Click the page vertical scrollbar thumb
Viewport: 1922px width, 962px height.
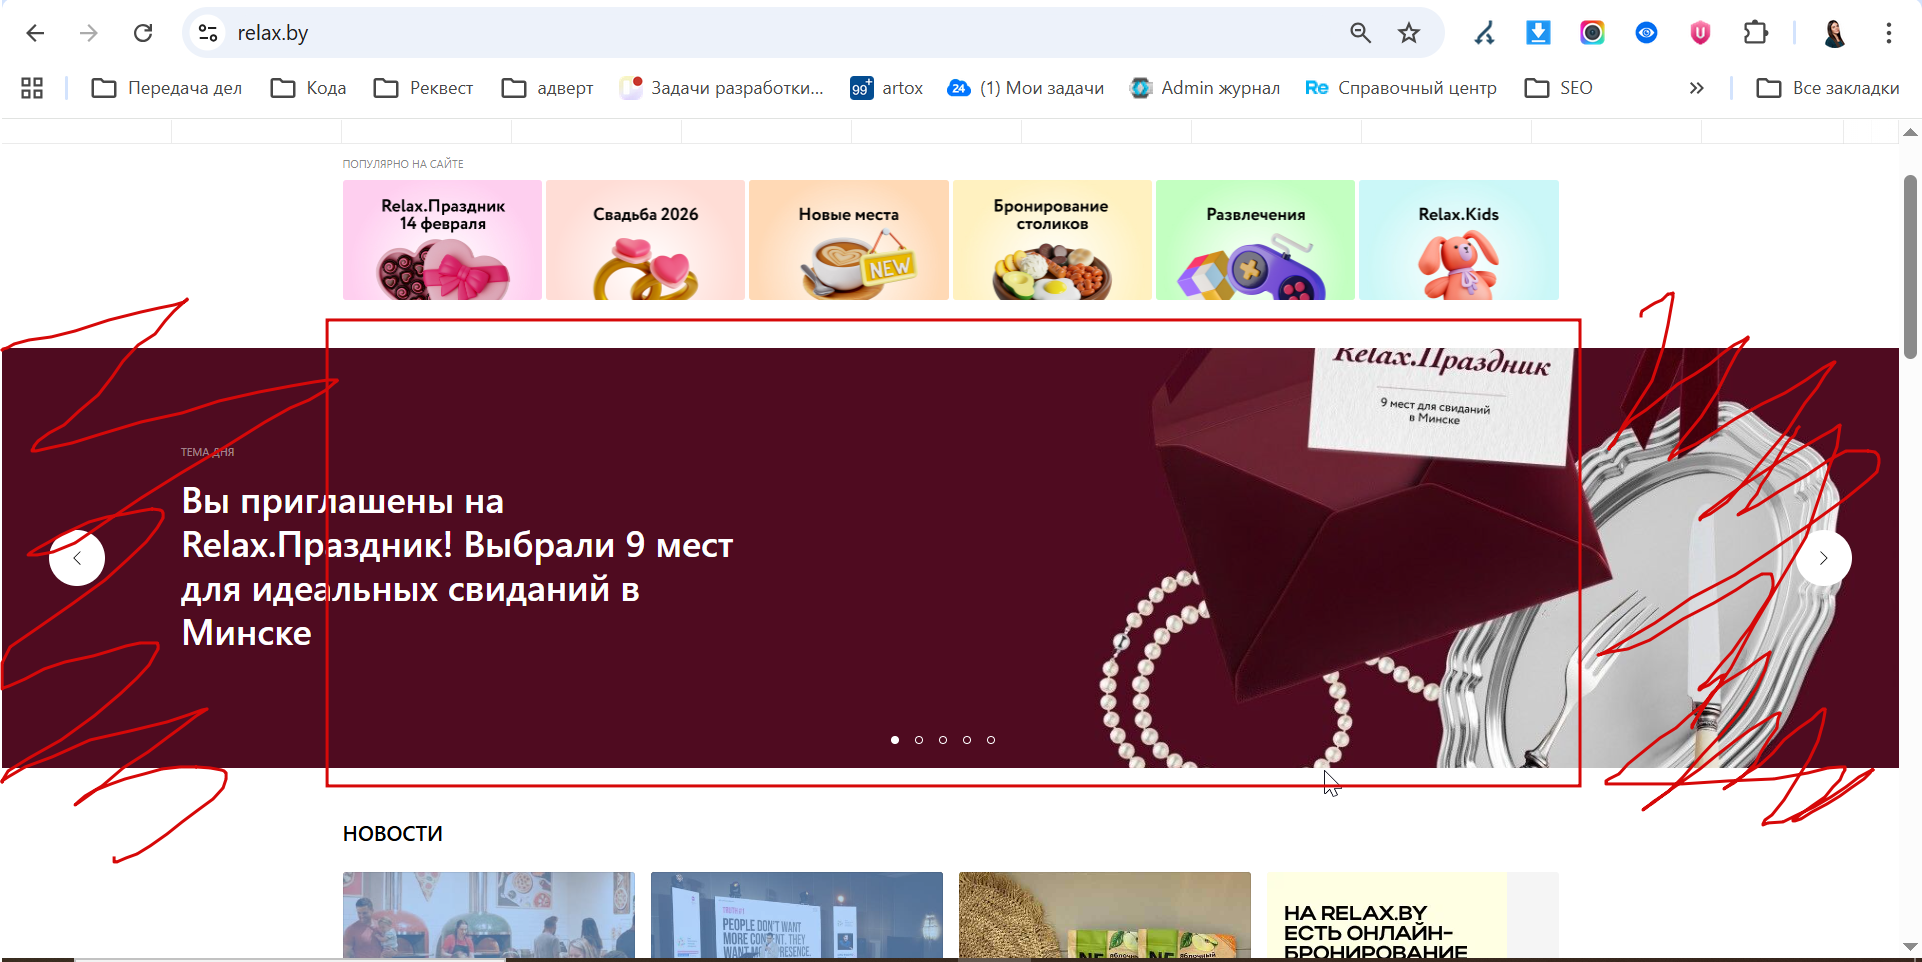pyautogui.click(x=1910, y=266)
